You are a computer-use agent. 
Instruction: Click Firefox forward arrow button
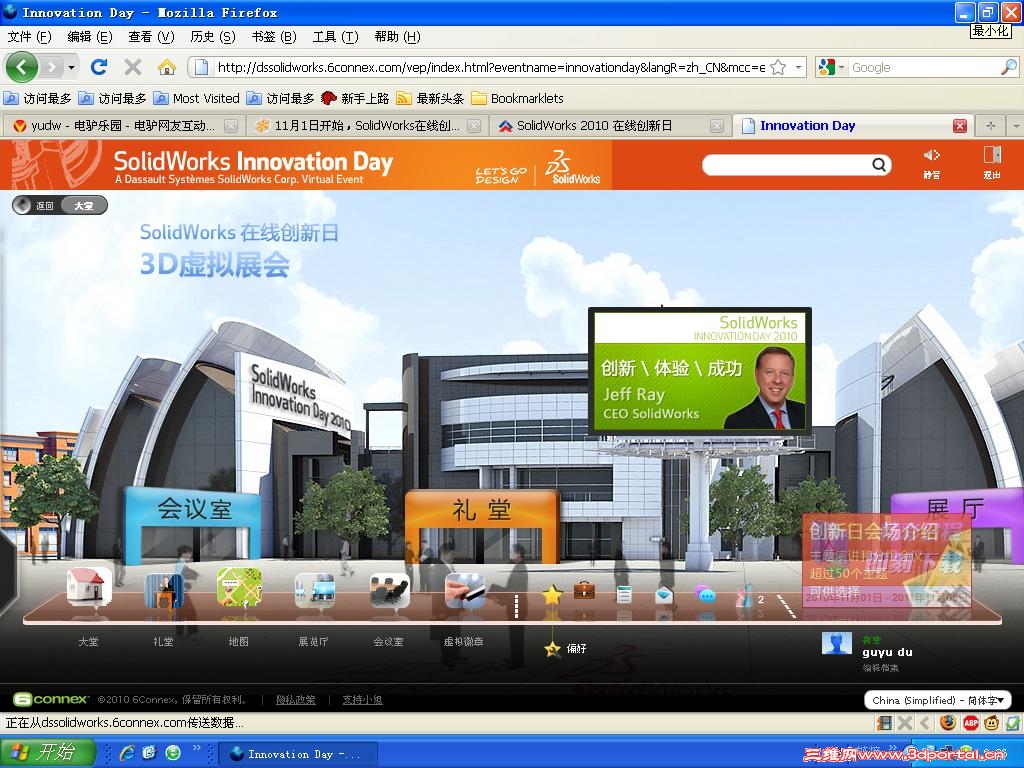[51, 67]
